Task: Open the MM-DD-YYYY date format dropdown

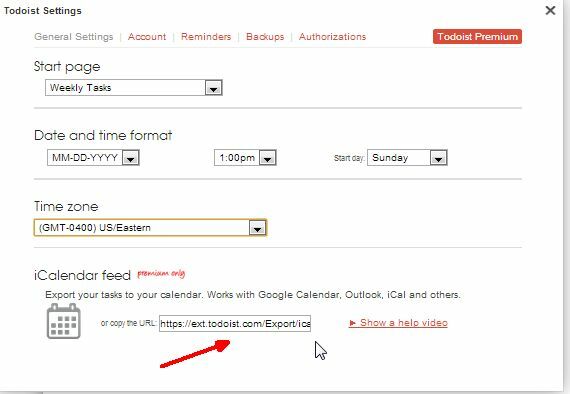Action: click(93, 158)
